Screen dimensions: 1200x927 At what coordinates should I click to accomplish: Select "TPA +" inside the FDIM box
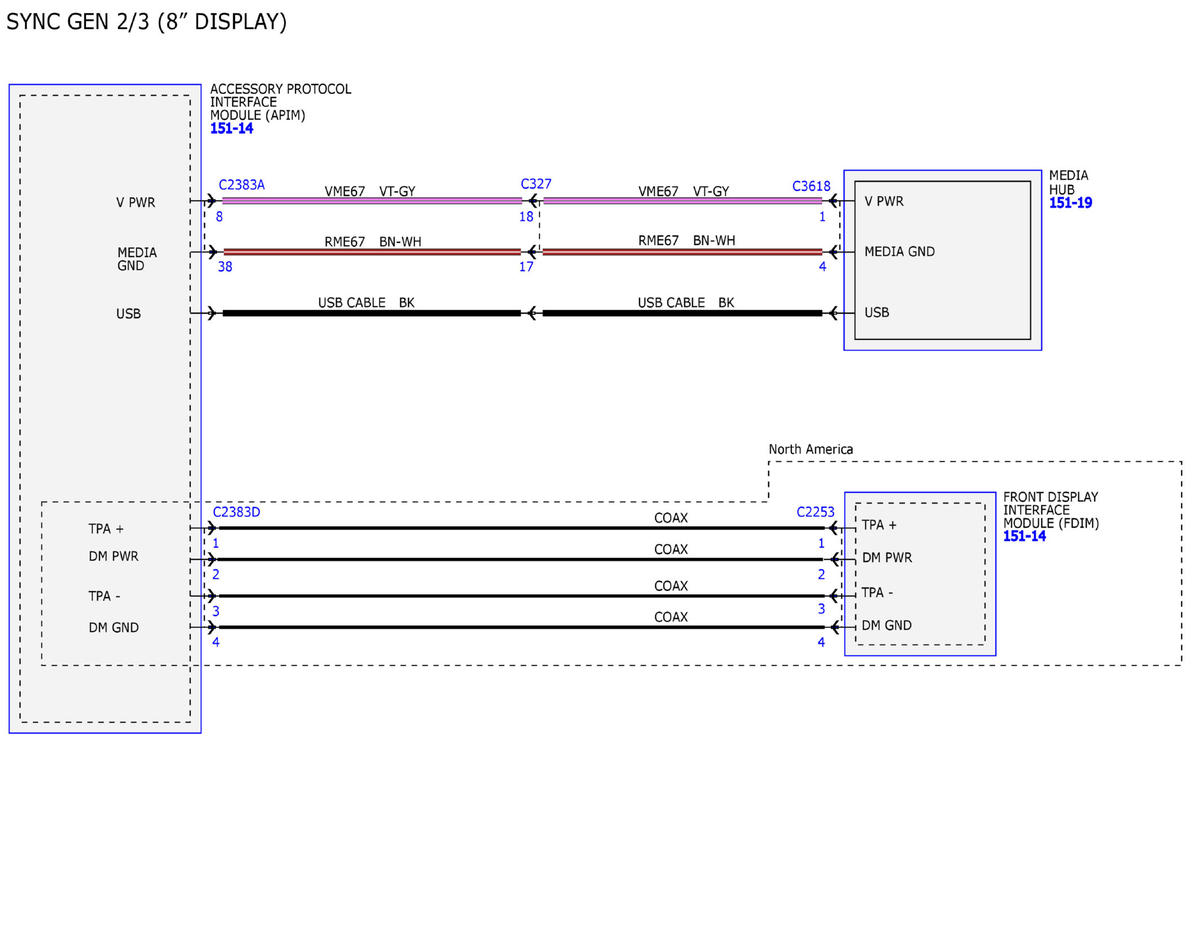(x=880, y=525)
